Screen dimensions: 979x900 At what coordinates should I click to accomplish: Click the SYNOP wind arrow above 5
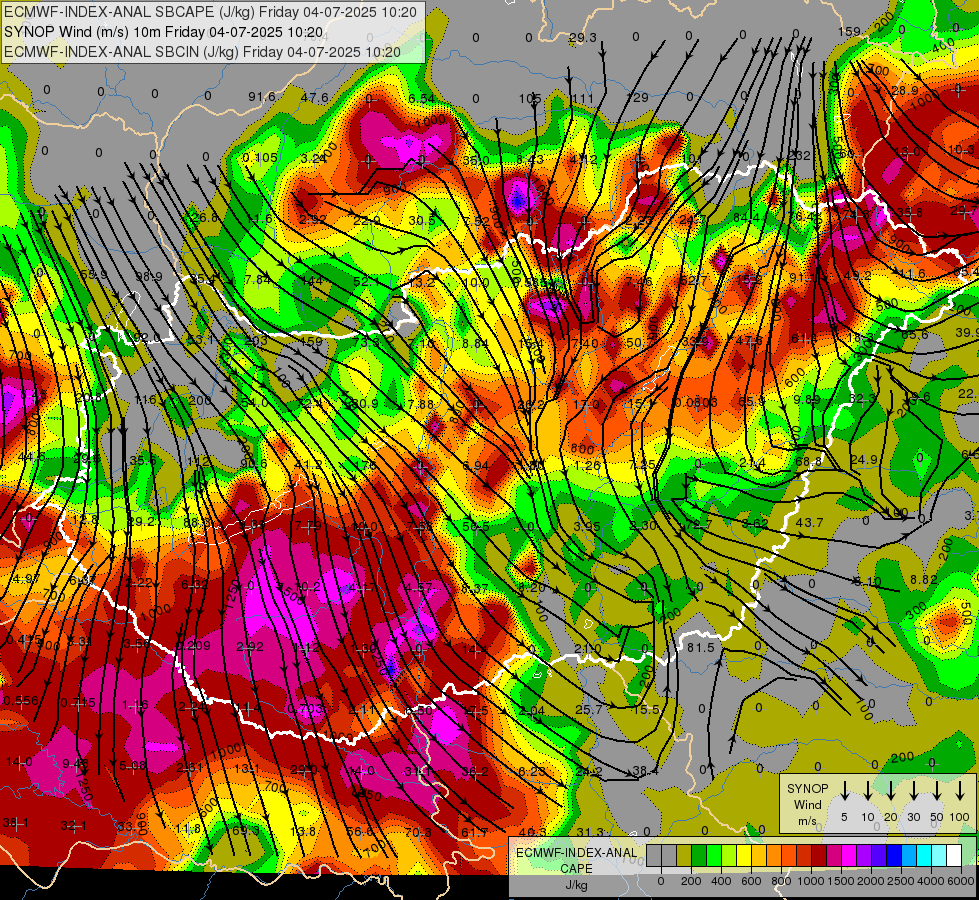tap(844, 791)
